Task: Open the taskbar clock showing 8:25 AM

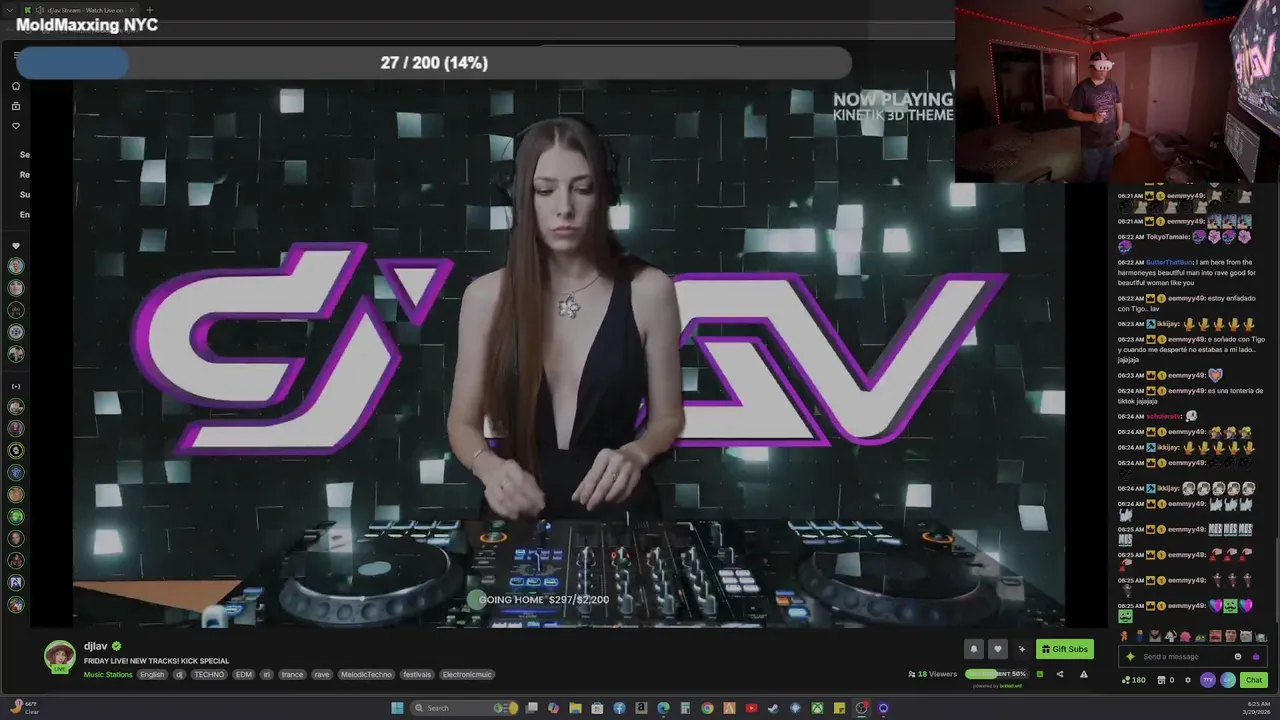Action: tap(1255, 708)
